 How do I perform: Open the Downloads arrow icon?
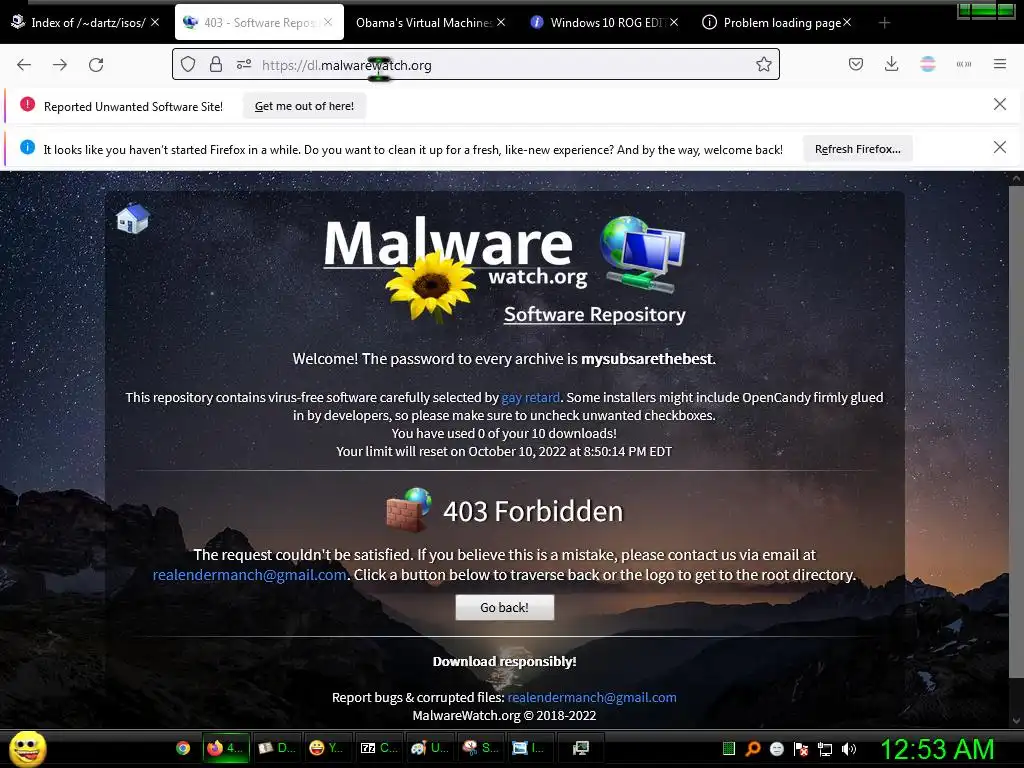pyautogui.click(x=891, y=64)
